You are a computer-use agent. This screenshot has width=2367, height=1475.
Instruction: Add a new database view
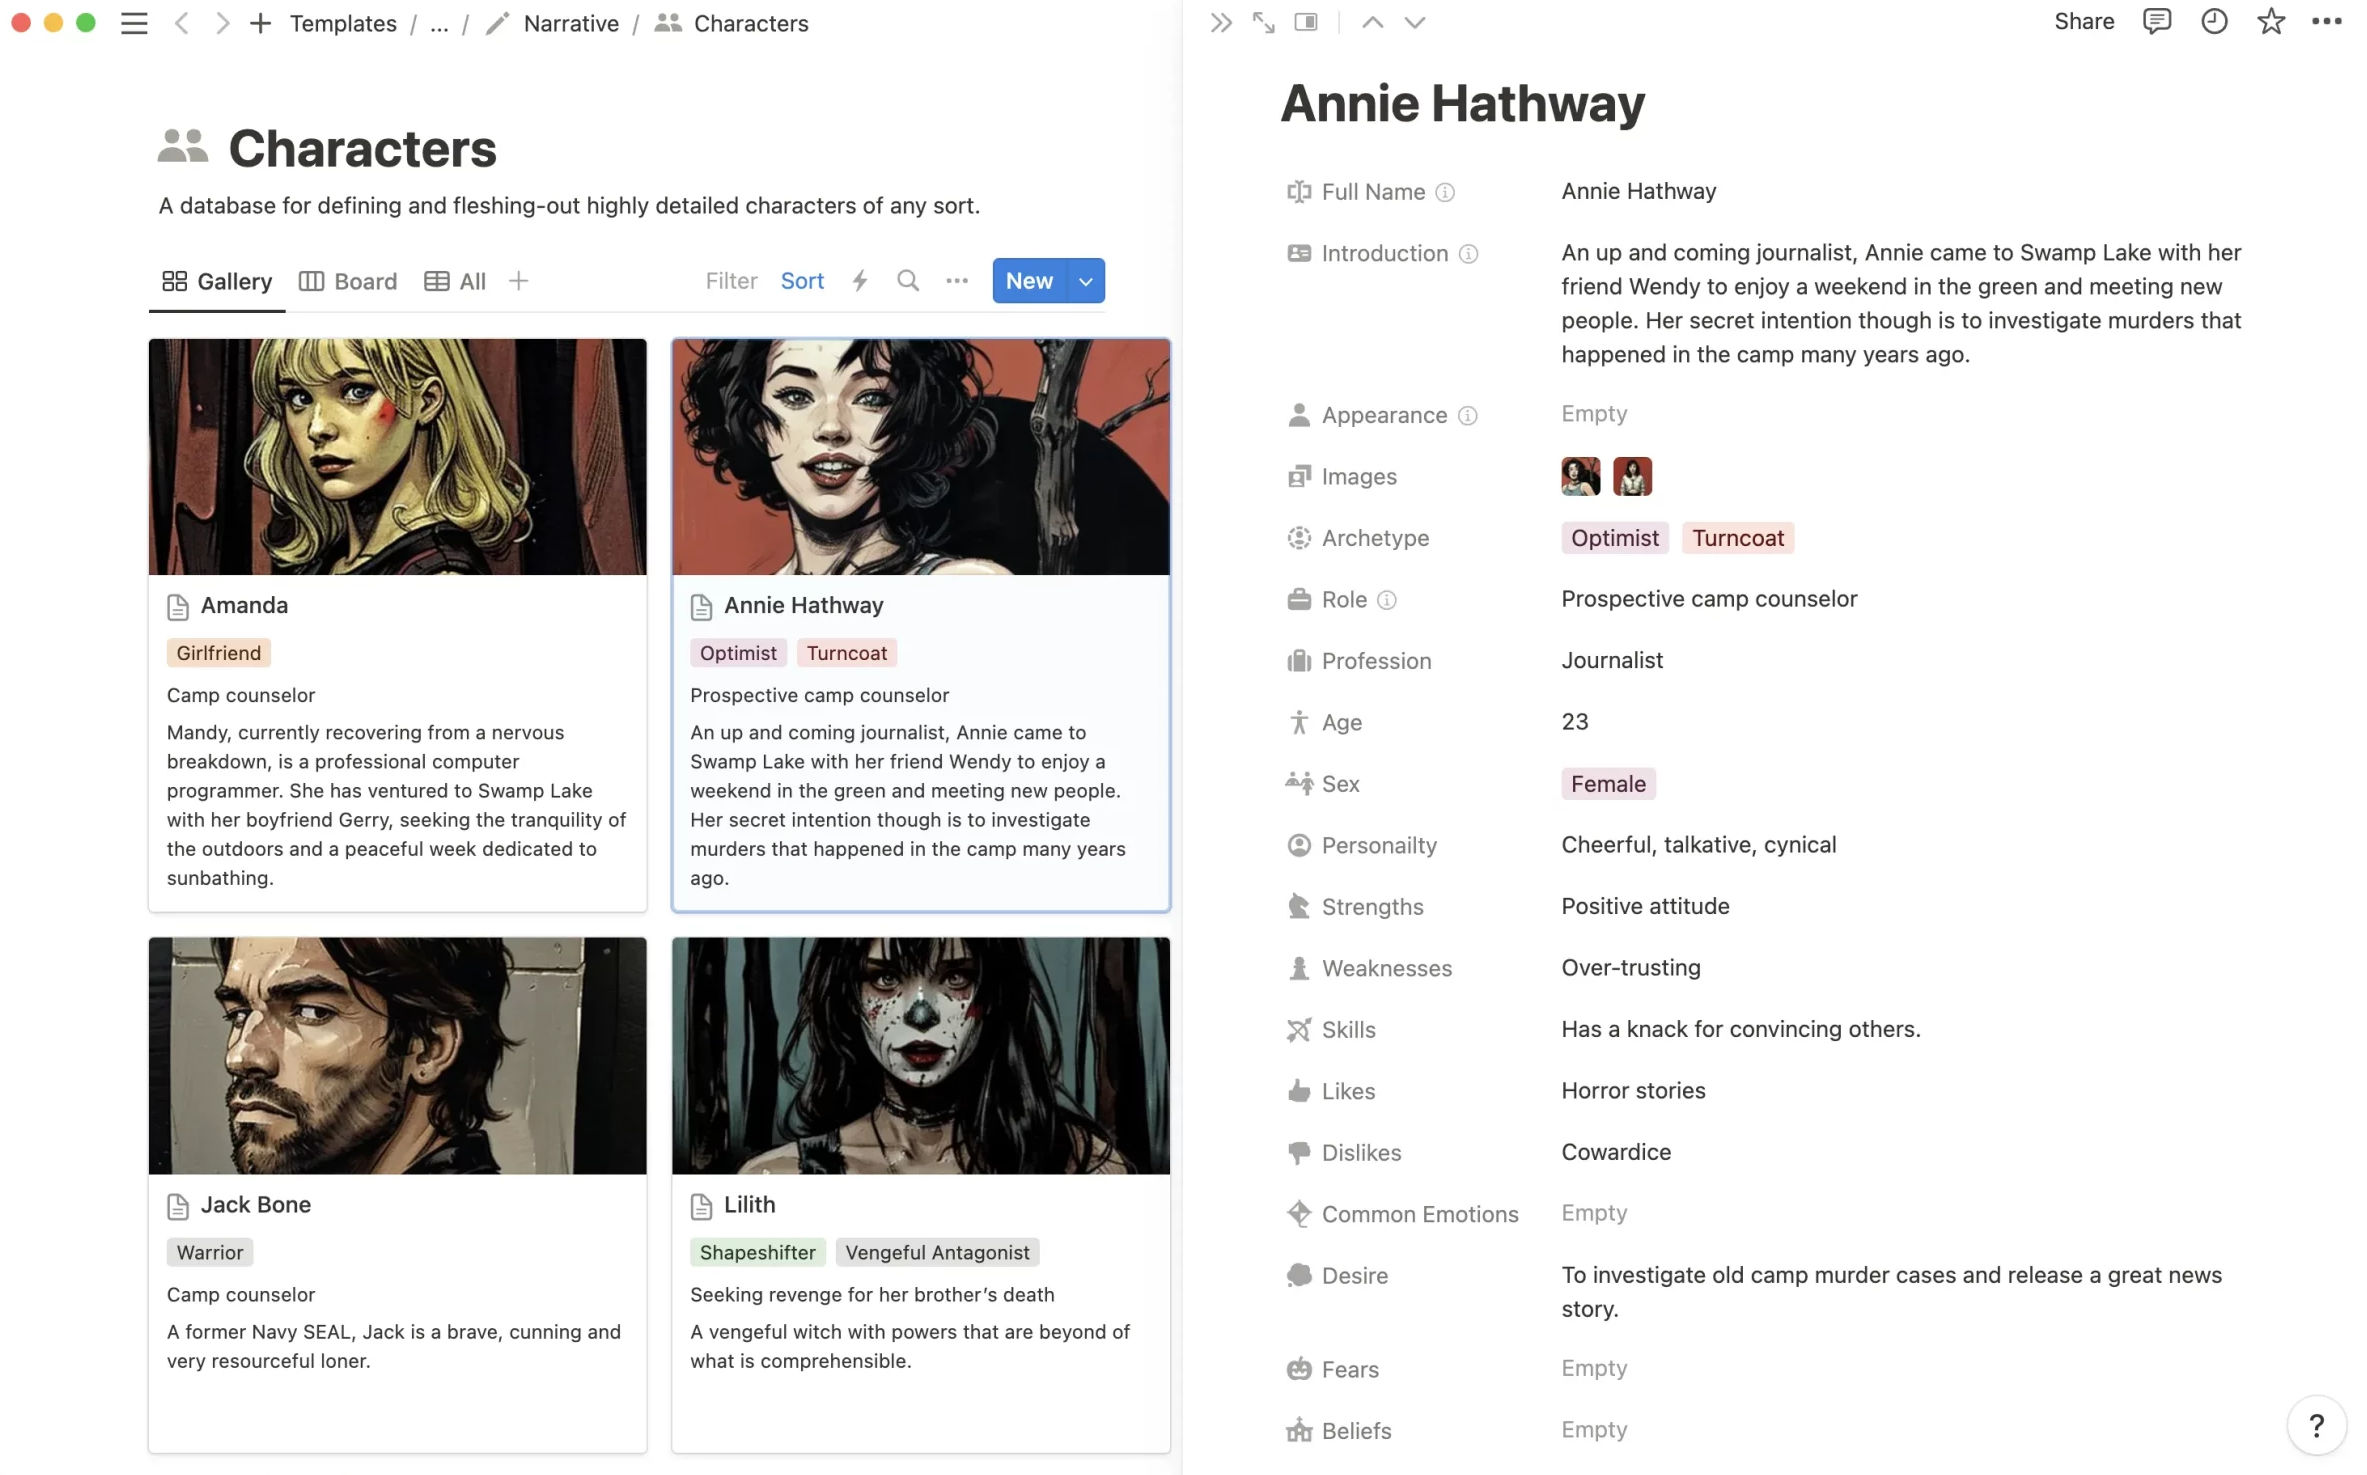[x=518, y=281]
